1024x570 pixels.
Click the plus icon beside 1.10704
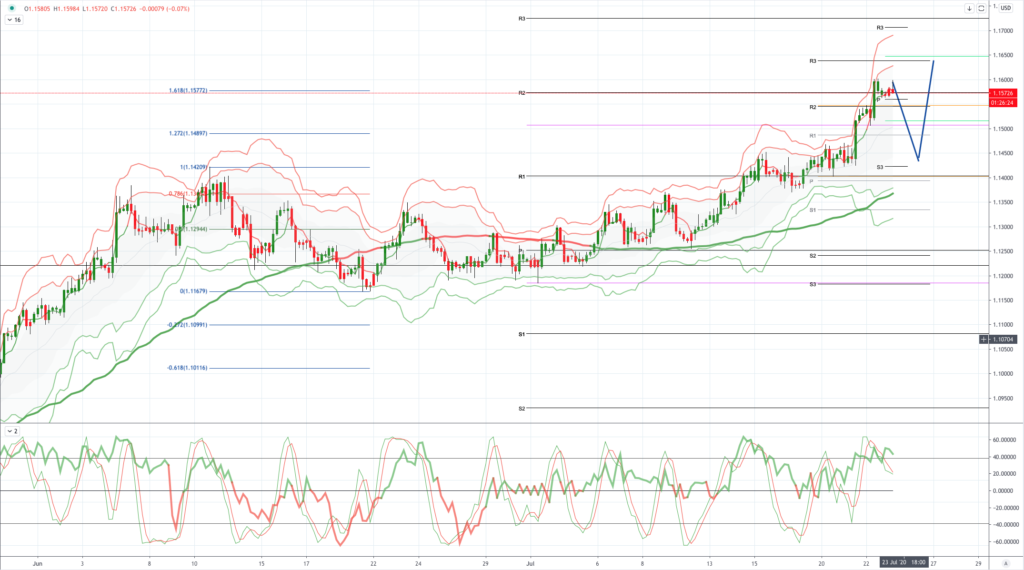coord(984,340)
